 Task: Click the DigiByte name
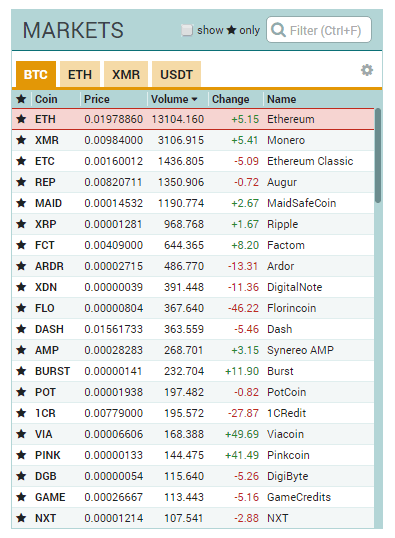tap(288, 476)
